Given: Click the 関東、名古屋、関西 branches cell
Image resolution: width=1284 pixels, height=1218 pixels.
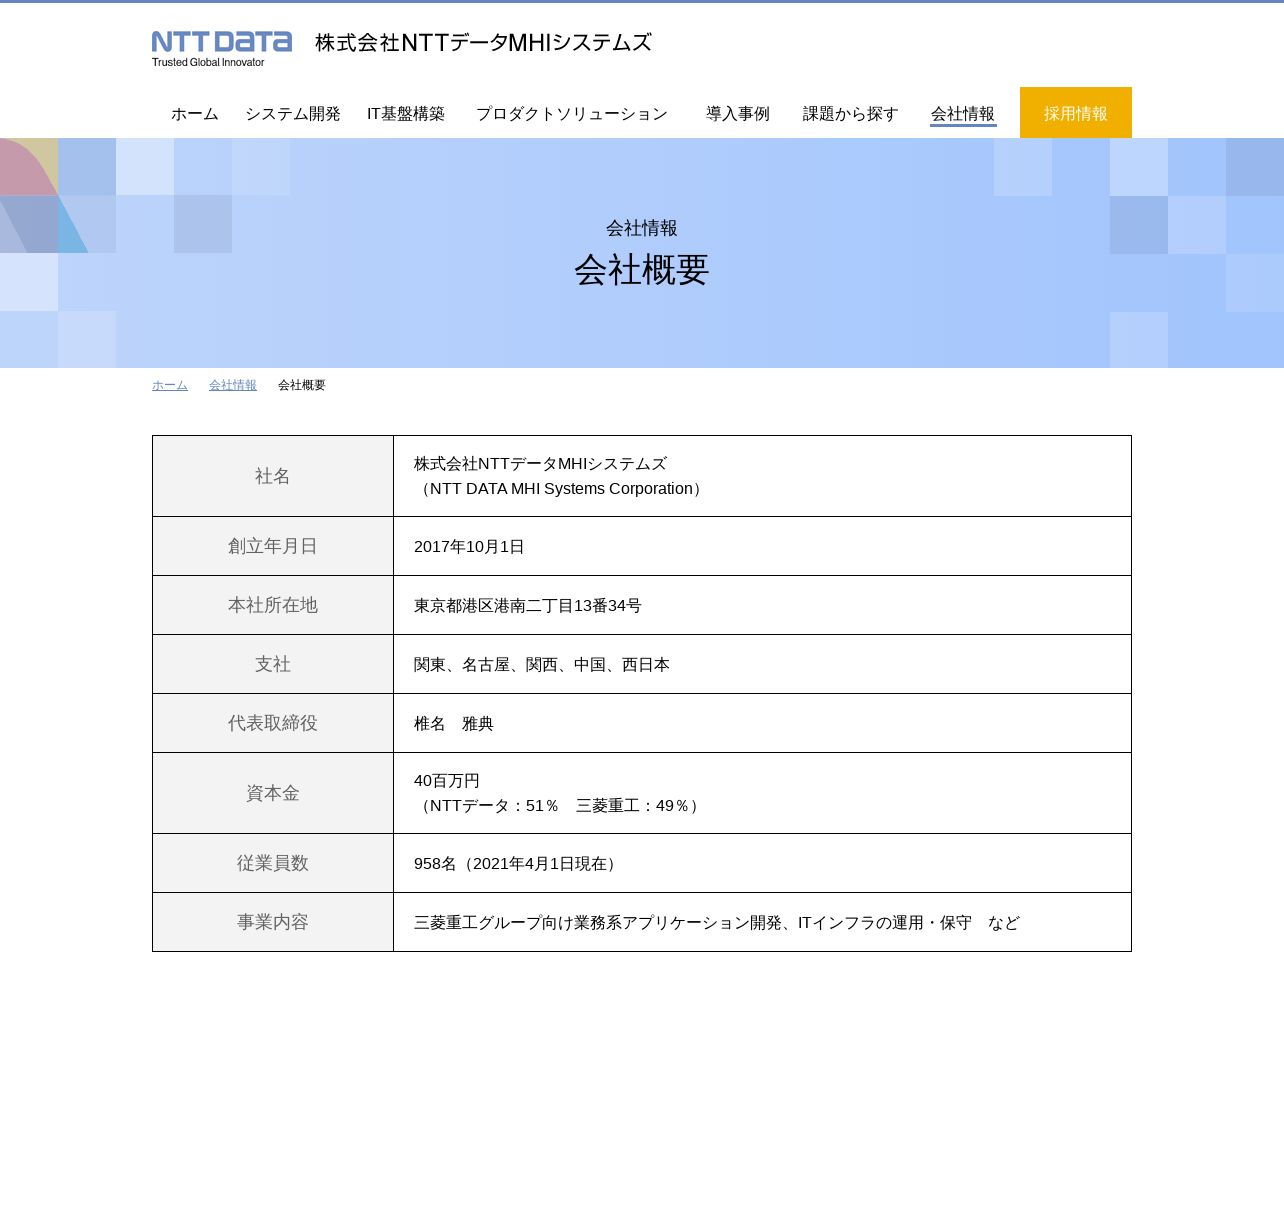Looking at the screenshot, I should point(762,664).
